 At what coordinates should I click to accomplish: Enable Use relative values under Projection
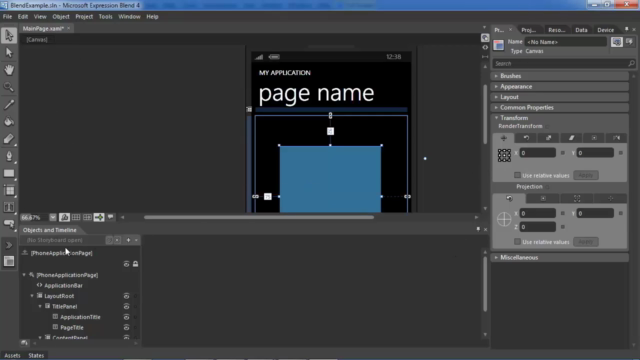click(517, 242)
